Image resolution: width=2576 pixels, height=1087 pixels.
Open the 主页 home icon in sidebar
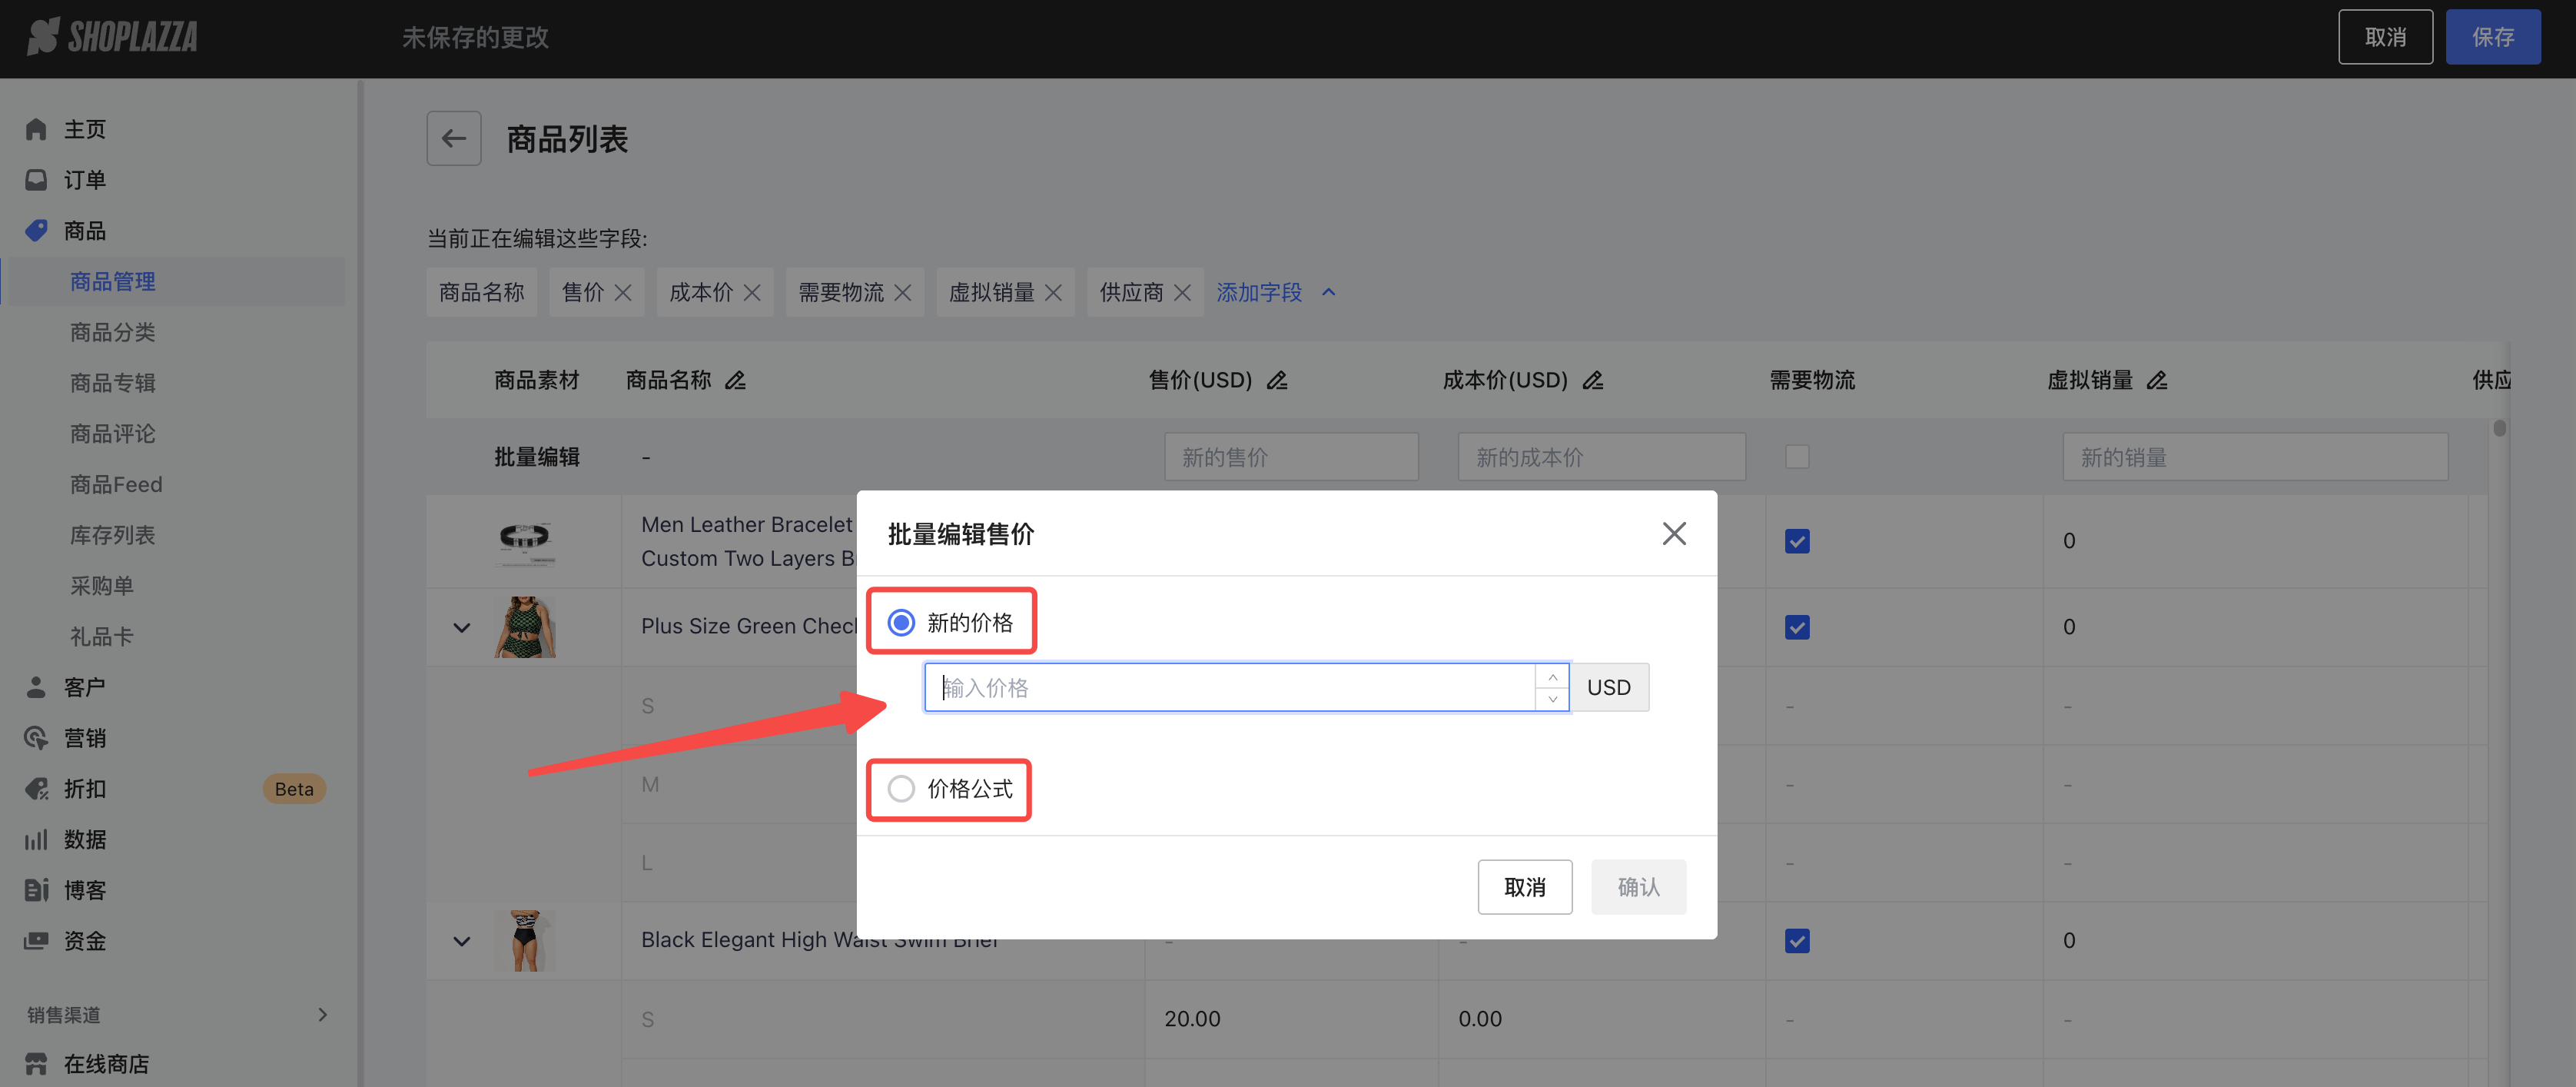click(36, 128)
